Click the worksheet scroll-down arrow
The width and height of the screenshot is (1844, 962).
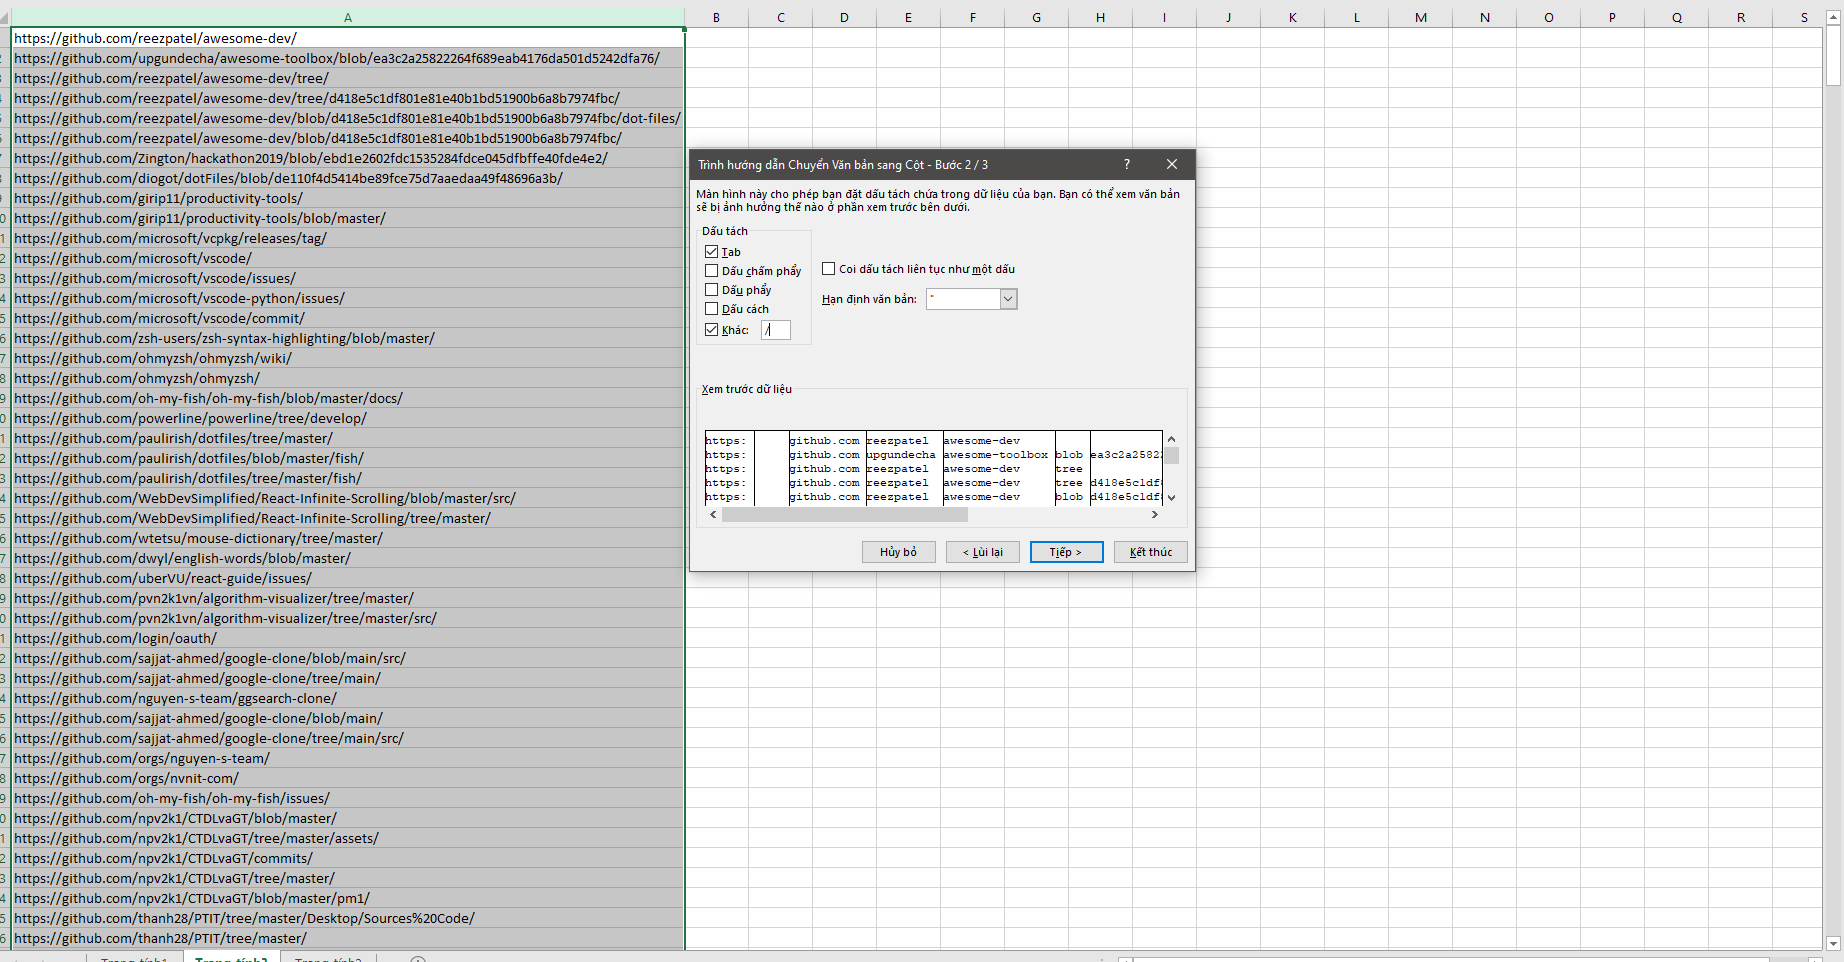point(1833,943)
